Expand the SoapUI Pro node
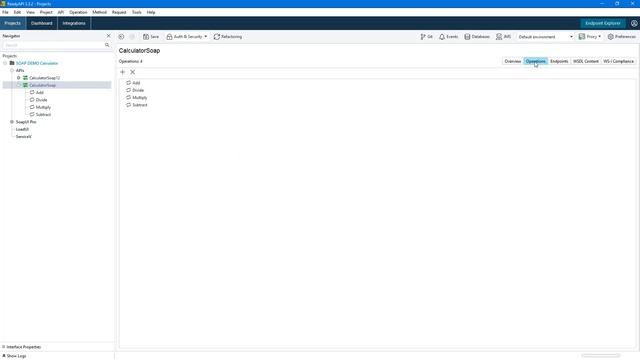 click(12, 122)
